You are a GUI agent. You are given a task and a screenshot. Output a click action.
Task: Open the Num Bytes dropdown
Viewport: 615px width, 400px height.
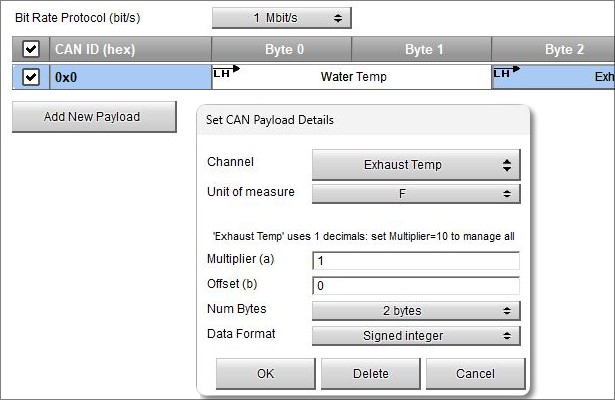[416, 310]
